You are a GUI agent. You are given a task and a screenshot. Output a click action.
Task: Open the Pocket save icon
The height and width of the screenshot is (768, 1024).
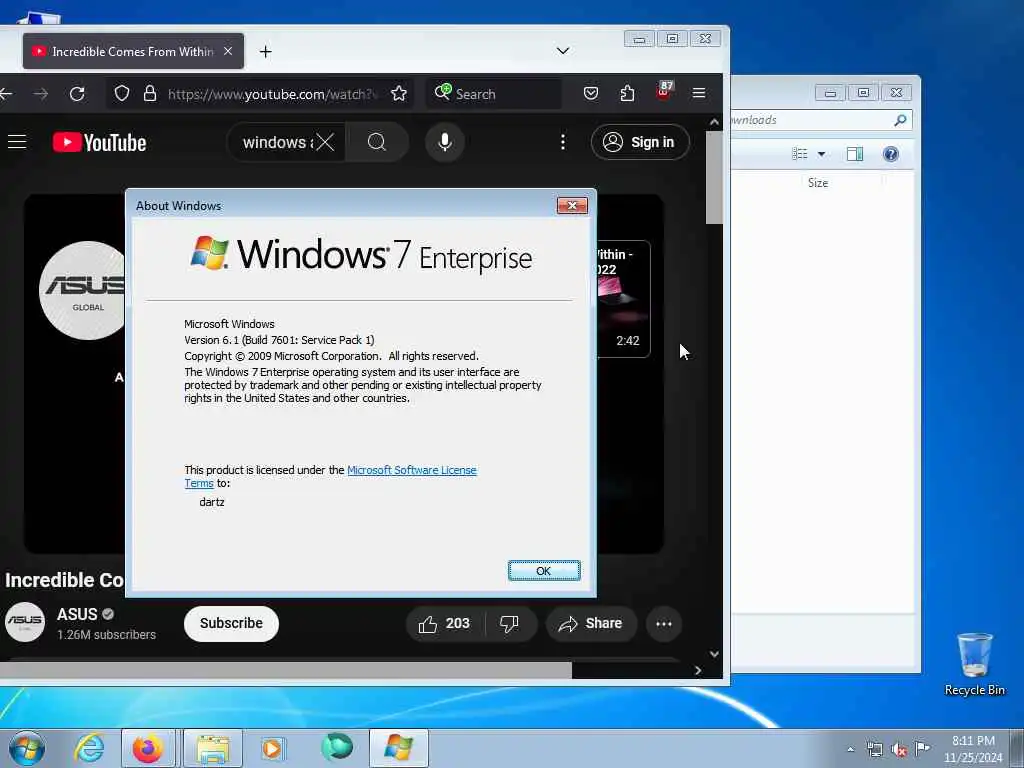click(591, 93)
